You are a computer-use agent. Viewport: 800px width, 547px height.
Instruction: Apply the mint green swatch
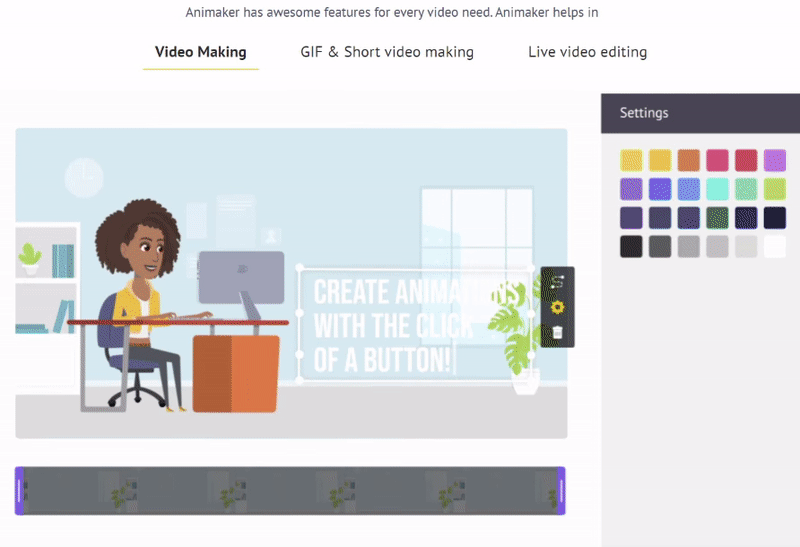[746, 189]
